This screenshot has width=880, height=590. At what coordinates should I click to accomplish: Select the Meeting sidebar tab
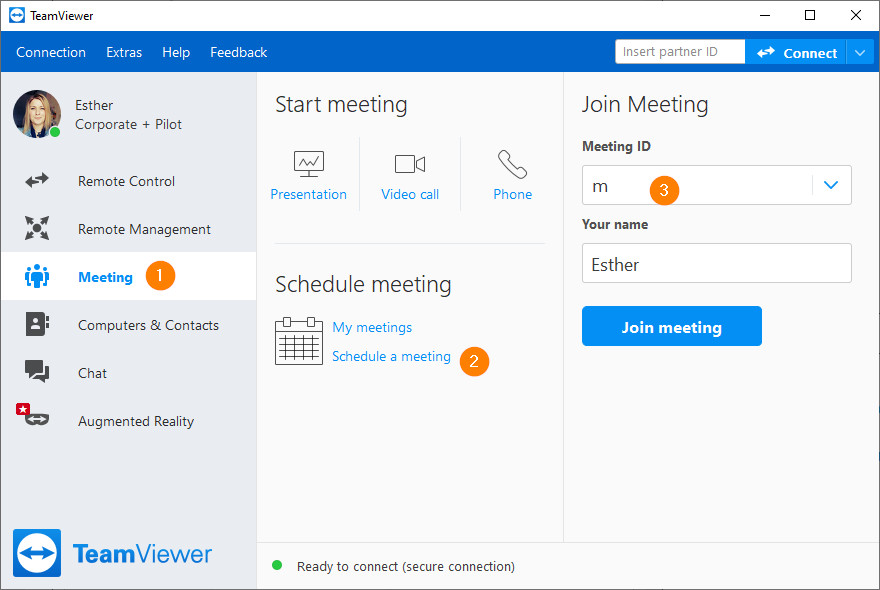[129, 276]
